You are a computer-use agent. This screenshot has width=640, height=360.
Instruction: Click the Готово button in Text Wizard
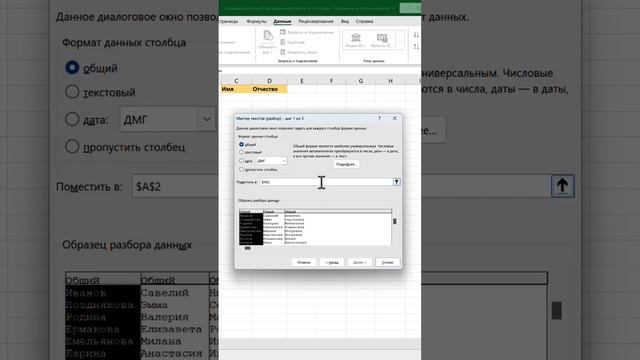[387, 262]
